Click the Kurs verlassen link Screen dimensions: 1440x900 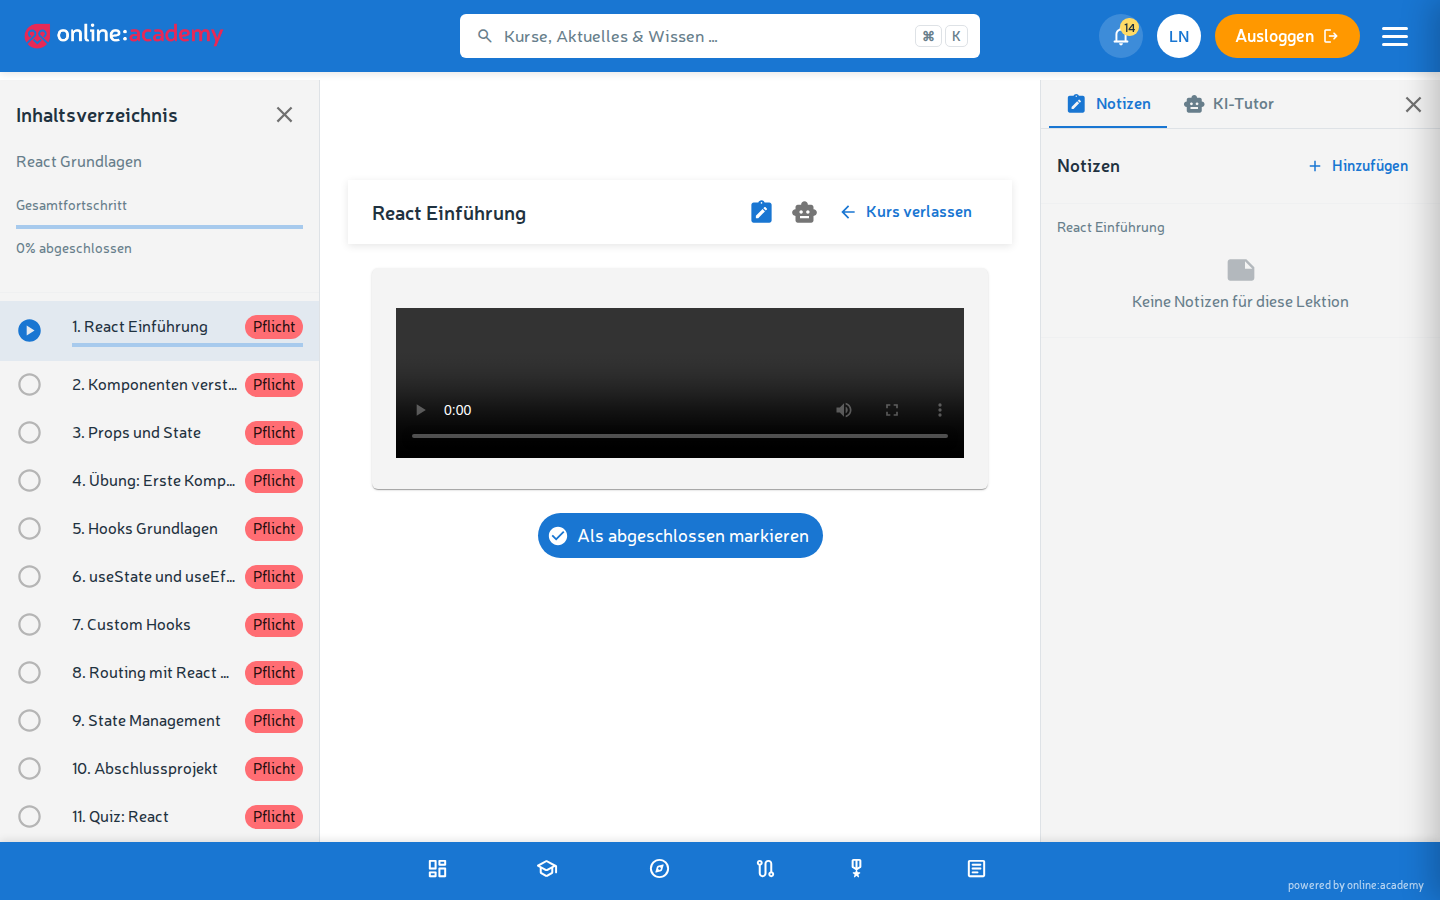pos(906,212)
